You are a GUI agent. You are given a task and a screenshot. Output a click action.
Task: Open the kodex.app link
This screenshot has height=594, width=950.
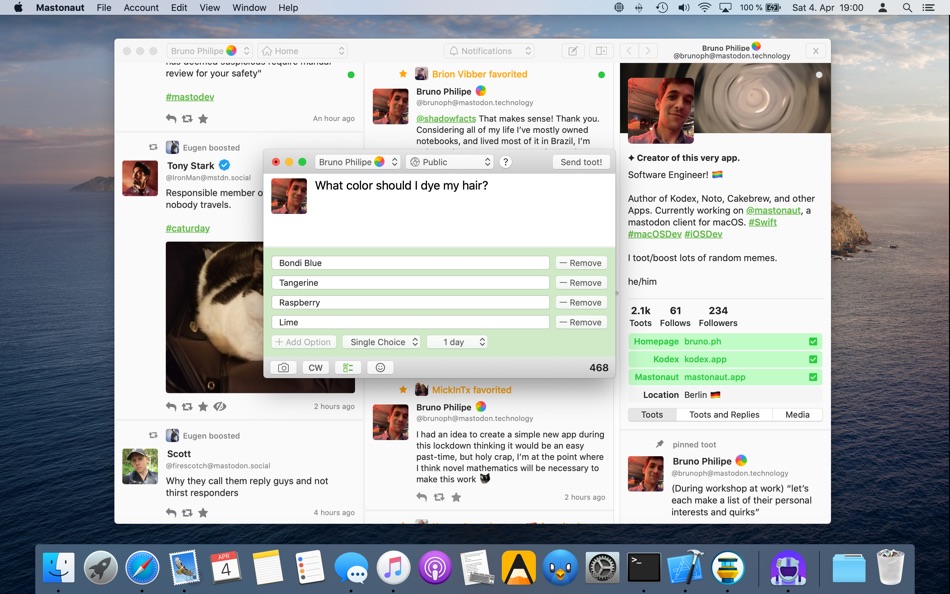coord(705,359)
